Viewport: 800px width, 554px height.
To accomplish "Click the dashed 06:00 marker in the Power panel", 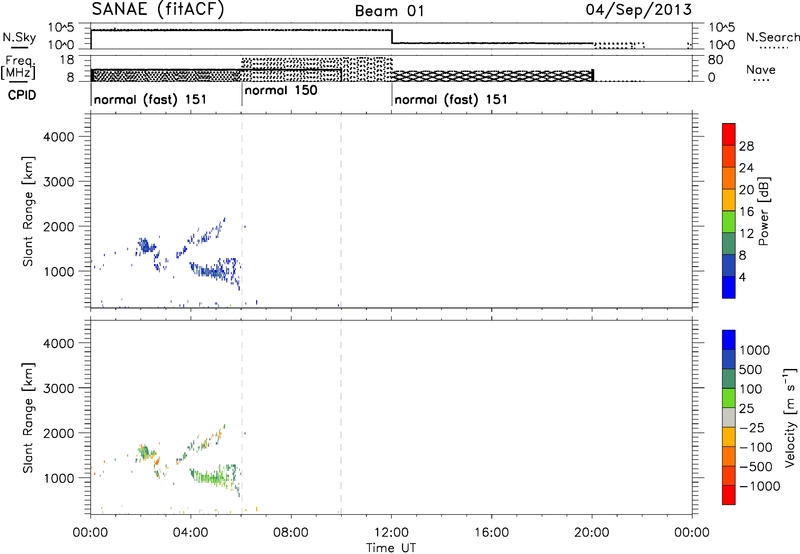I will click(241, 210).
